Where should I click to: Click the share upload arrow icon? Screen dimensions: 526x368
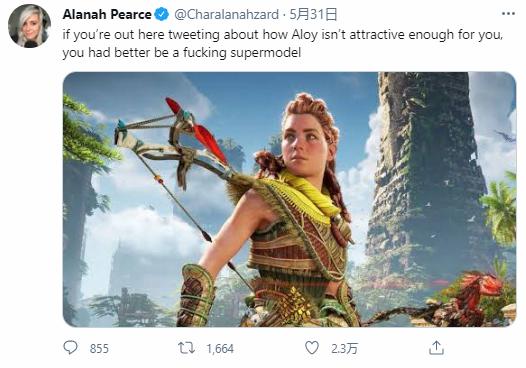pos(436,348)
